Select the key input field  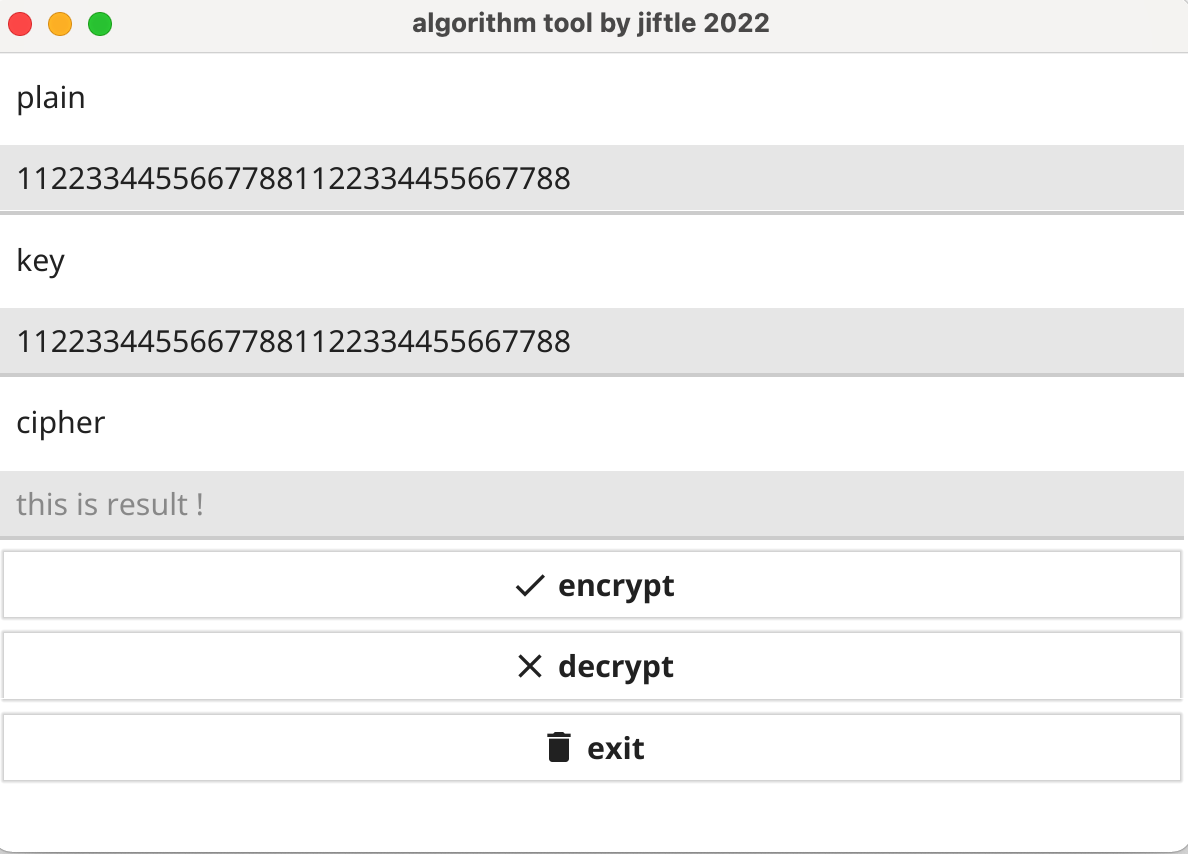pyautogui.click(x=594, y=341)
